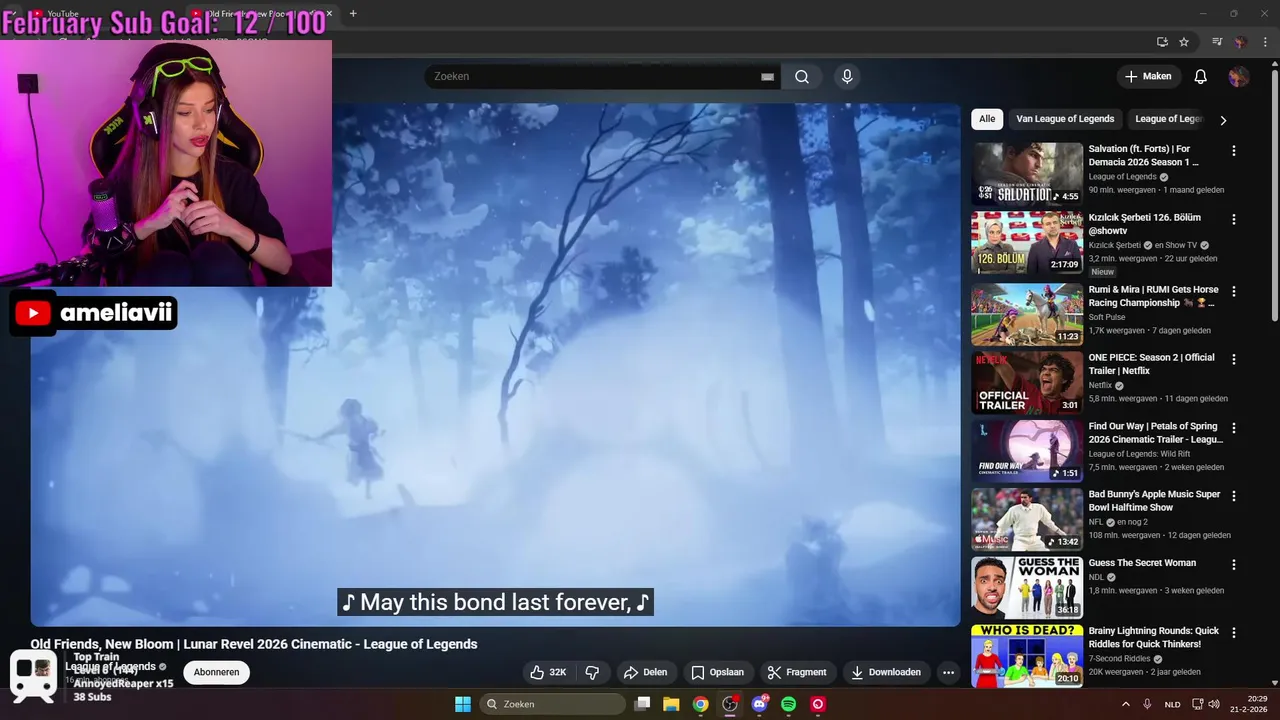Click the YouTube search magnifier button
Viewport: 1280px width, 720px height.
click(802, 77)
